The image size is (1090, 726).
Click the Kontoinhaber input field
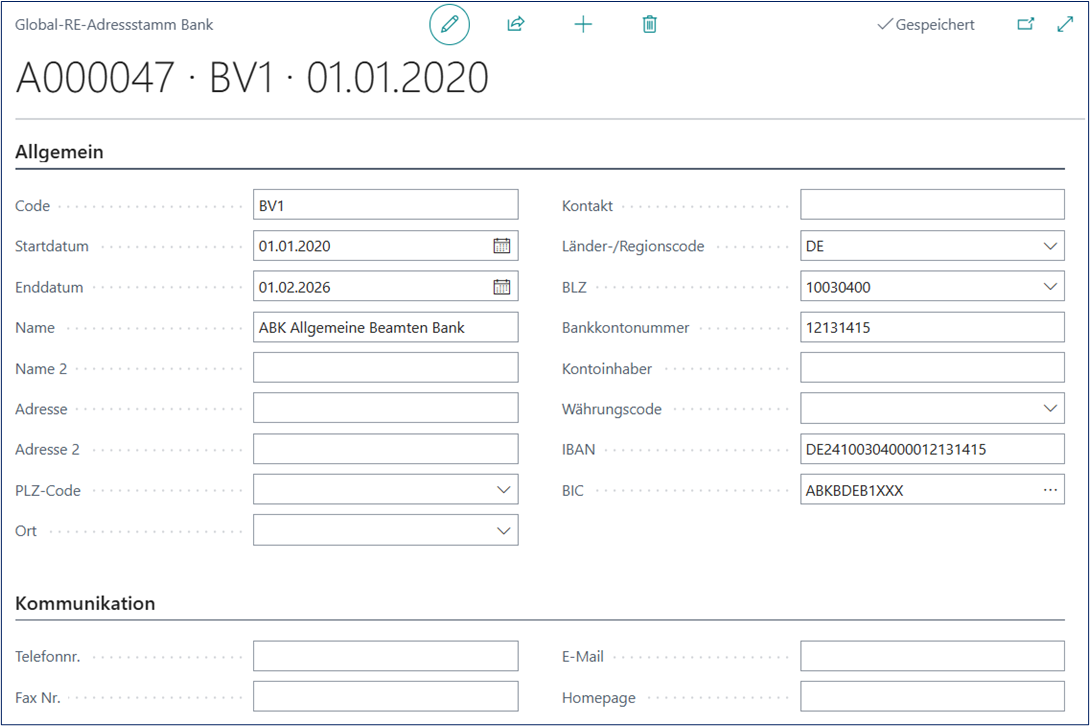(x=930, y=368)
